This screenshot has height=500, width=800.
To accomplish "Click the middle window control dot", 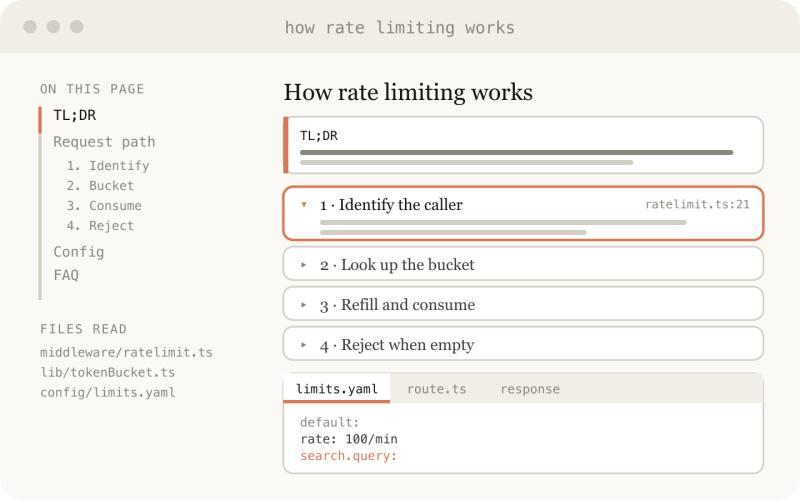I will point(54,27).
